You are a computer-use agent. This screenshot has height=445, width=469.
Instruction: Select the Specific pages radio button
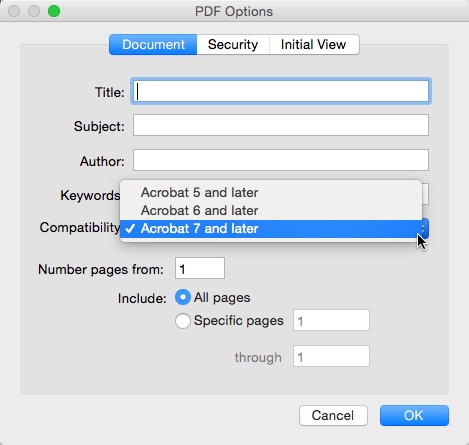click(x=183, y=321)
